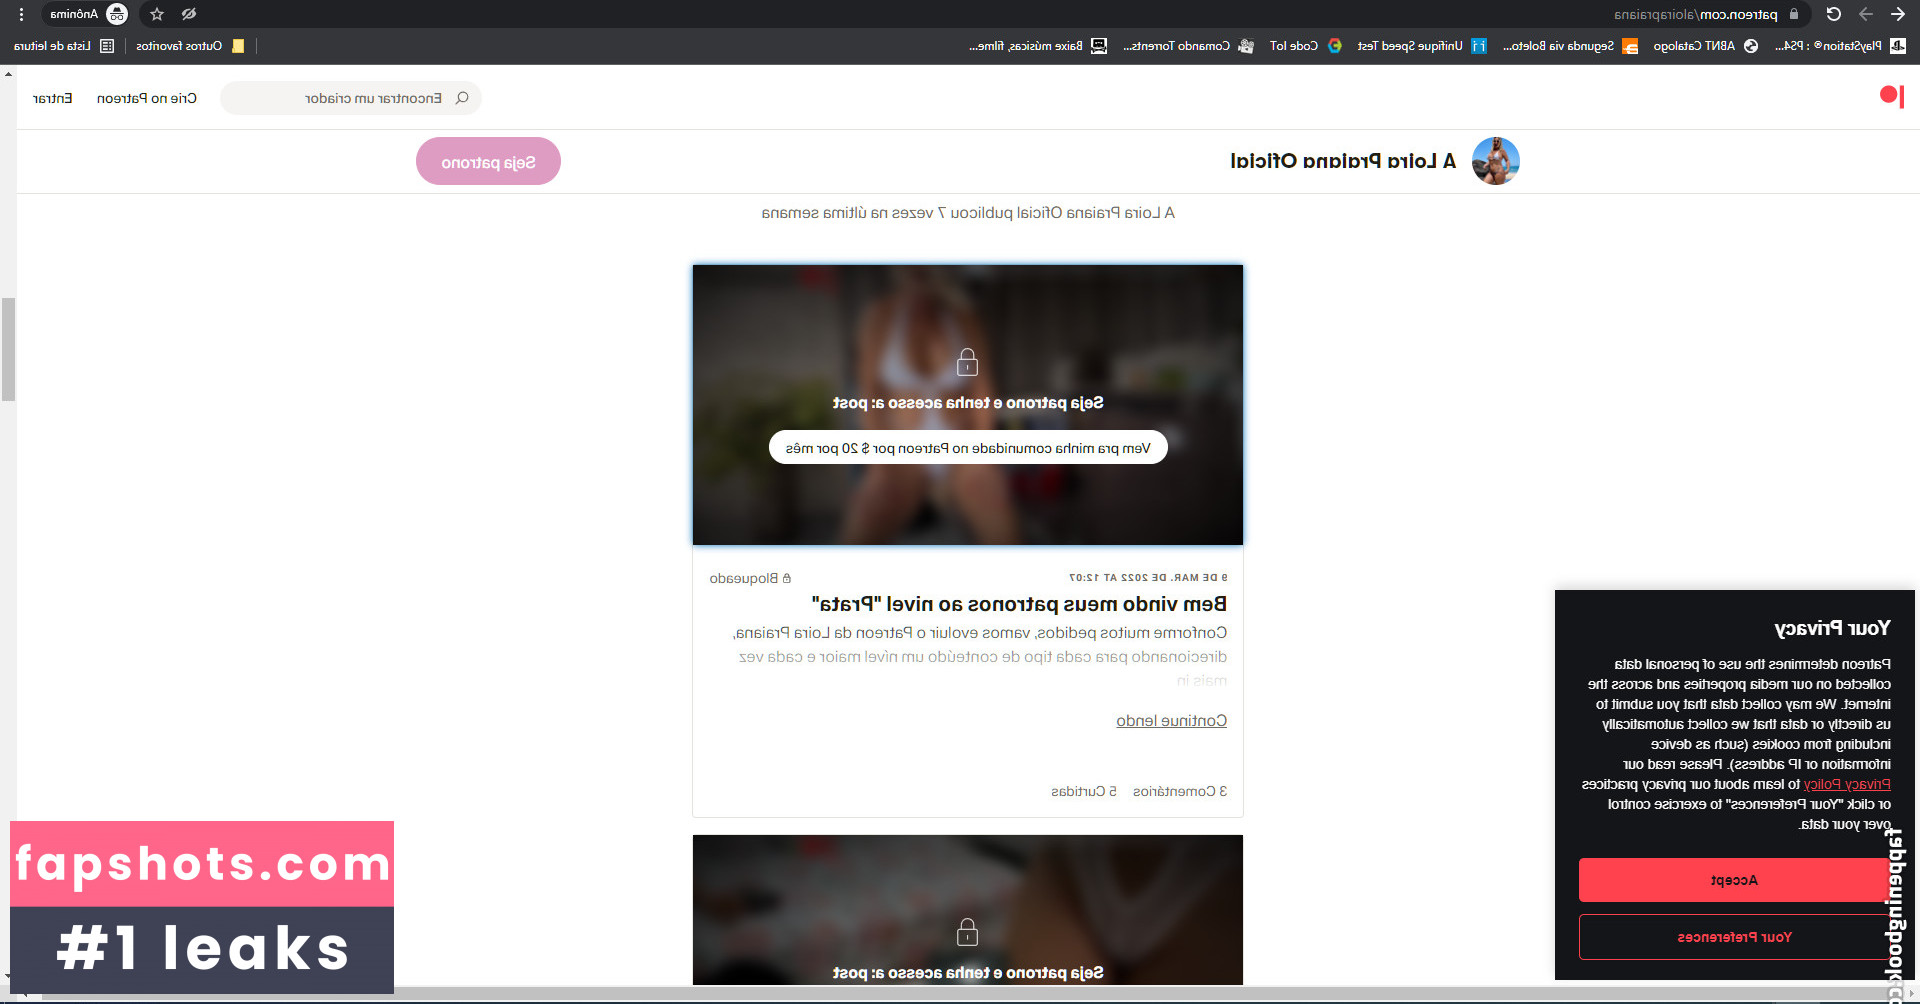The height and width of the screenshot is (1004, 1920).
Task: Click the Entrar login link
Action: pos(52,98)
